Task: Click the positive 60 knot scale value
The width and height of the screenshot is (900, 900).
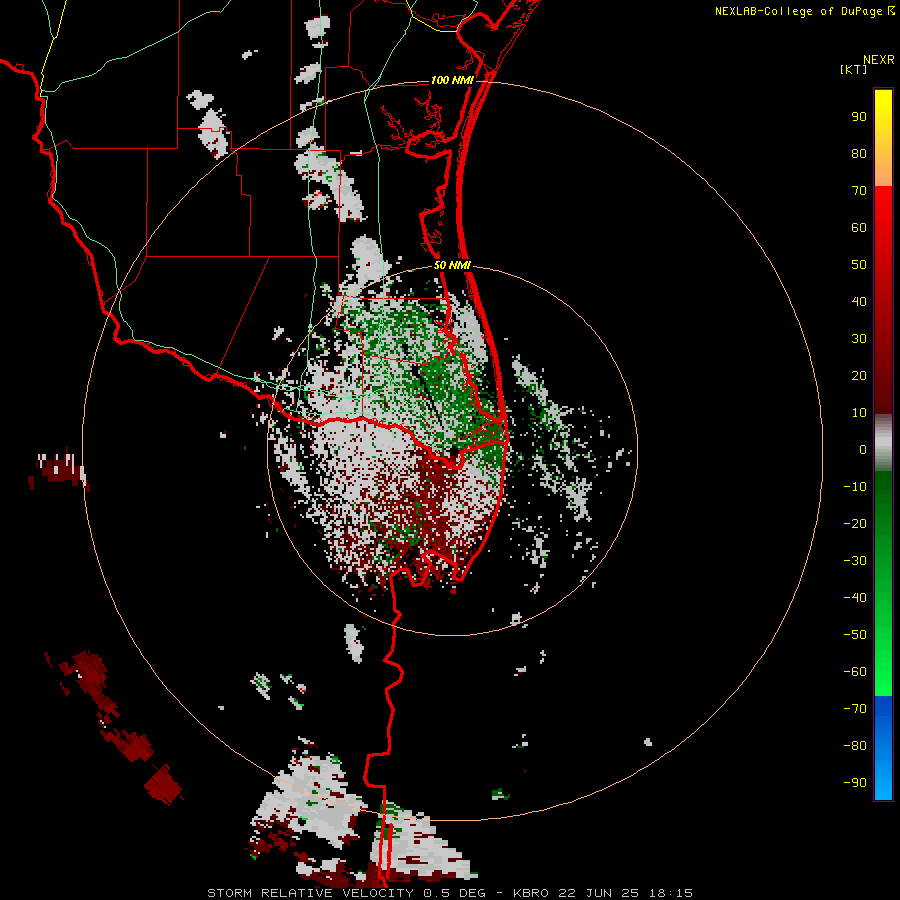Action: [x=859, y=228]
